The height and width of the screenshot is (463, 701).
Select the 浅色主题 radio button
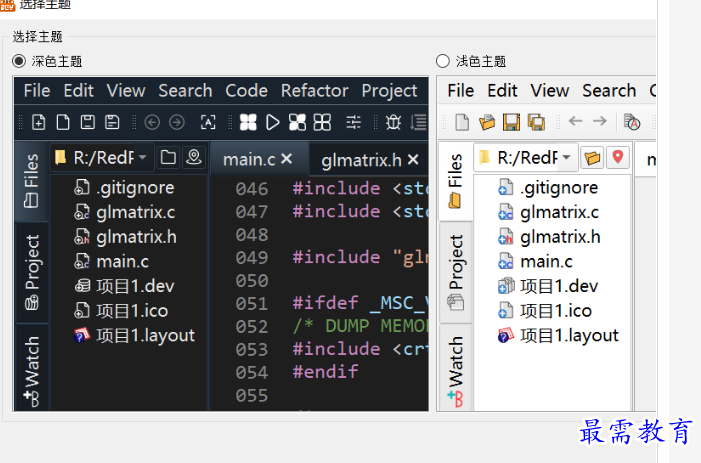(443, 61)
